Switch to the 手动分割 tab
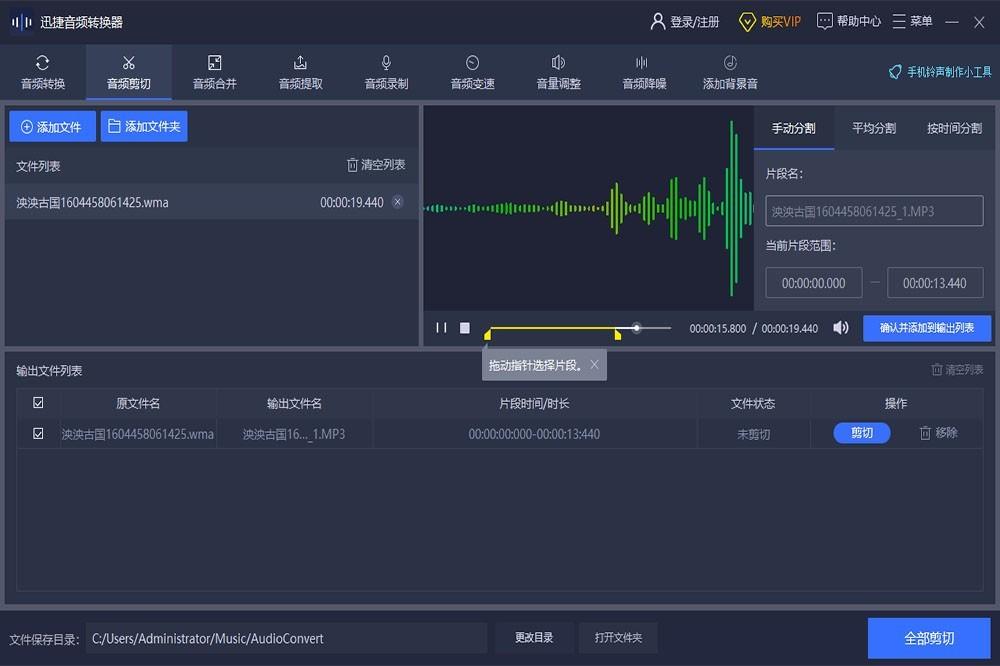1000x666 pixels. [x=793, y=128]
